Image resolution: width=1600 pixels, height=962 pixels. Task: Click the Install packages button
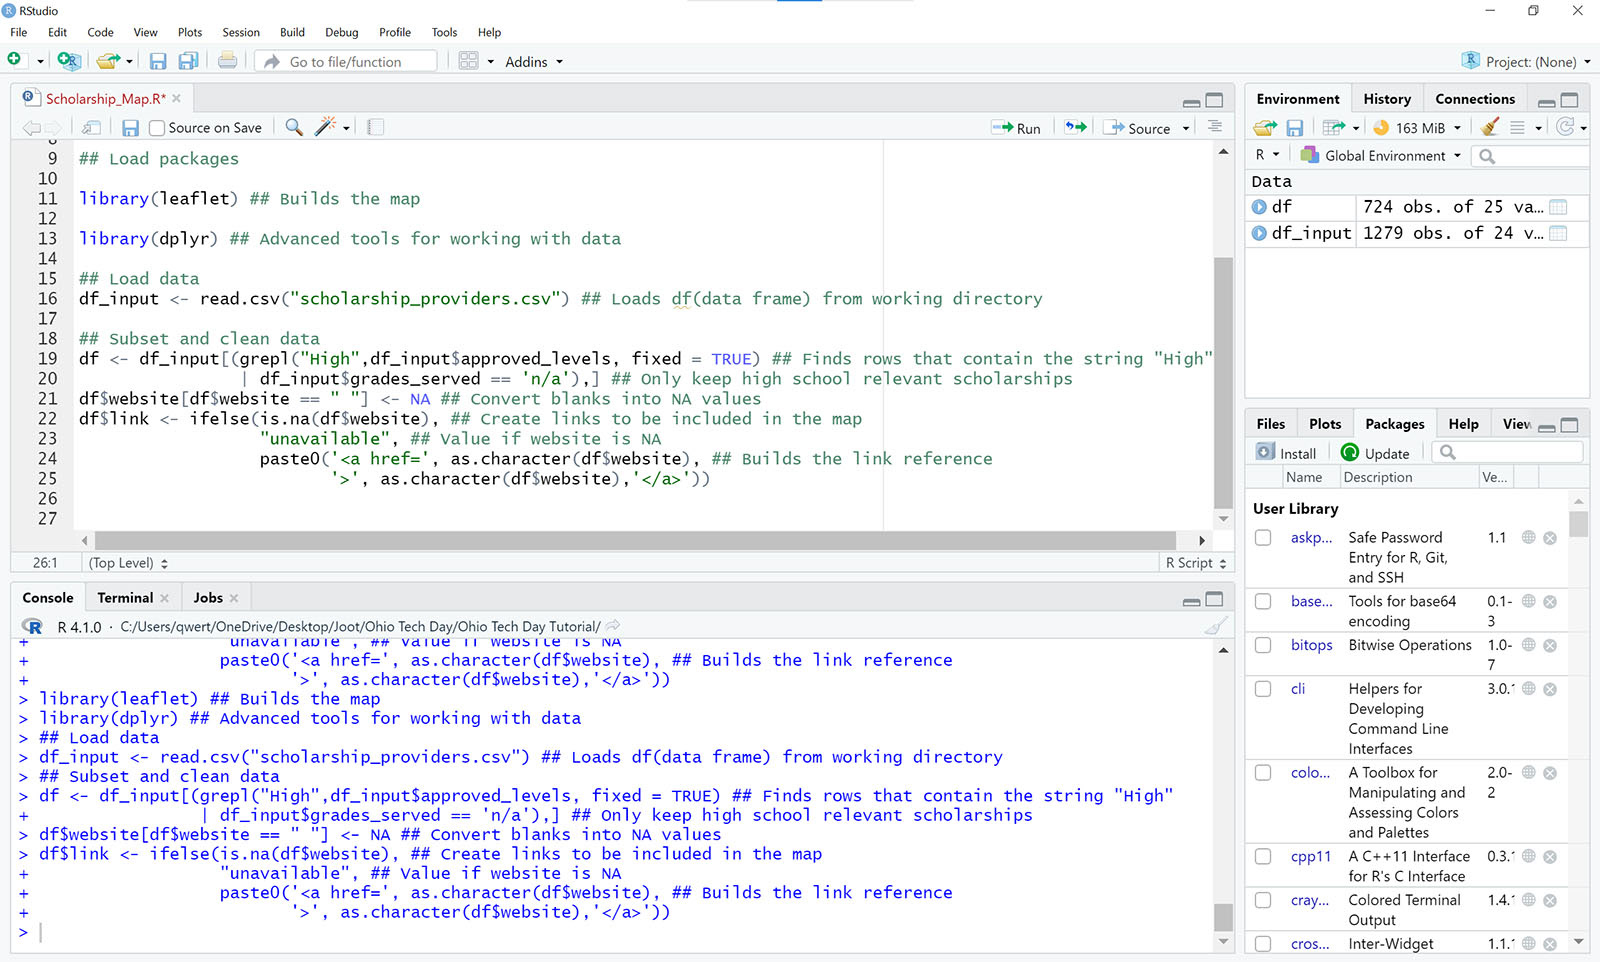pos(1287,453)
